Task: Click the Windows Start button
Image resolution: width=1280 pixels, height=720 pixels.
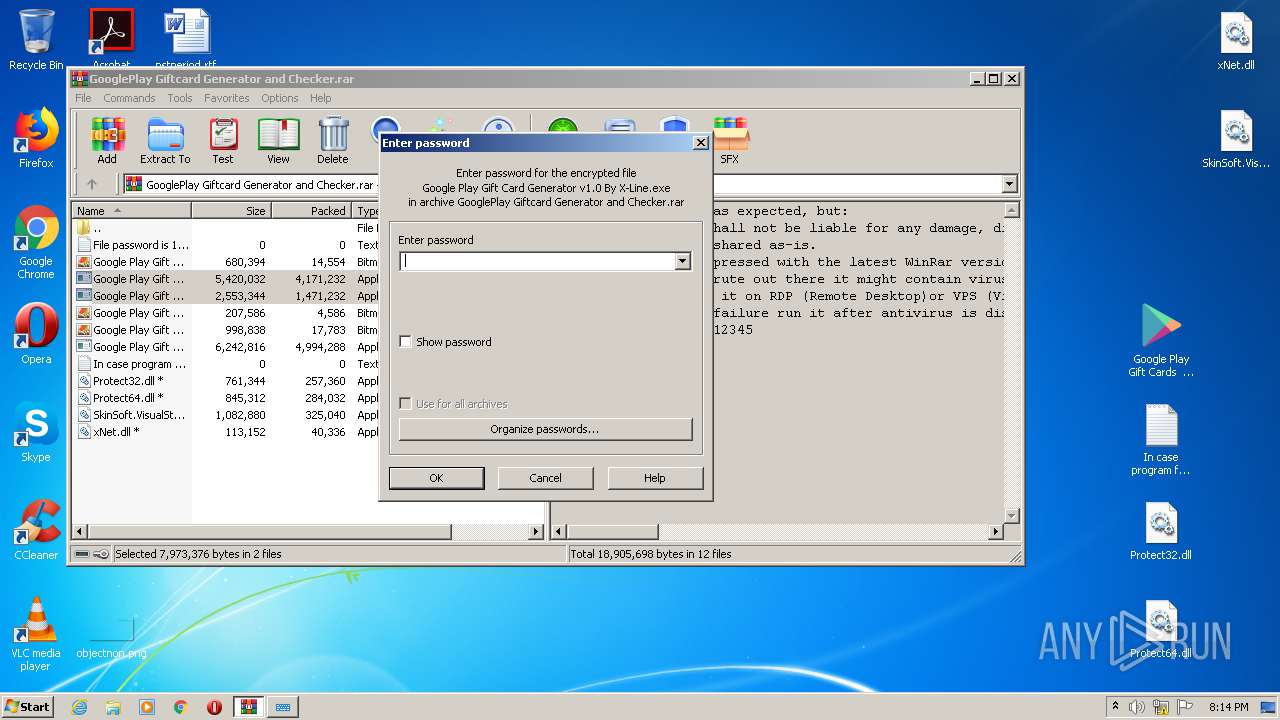Action: 28,707
